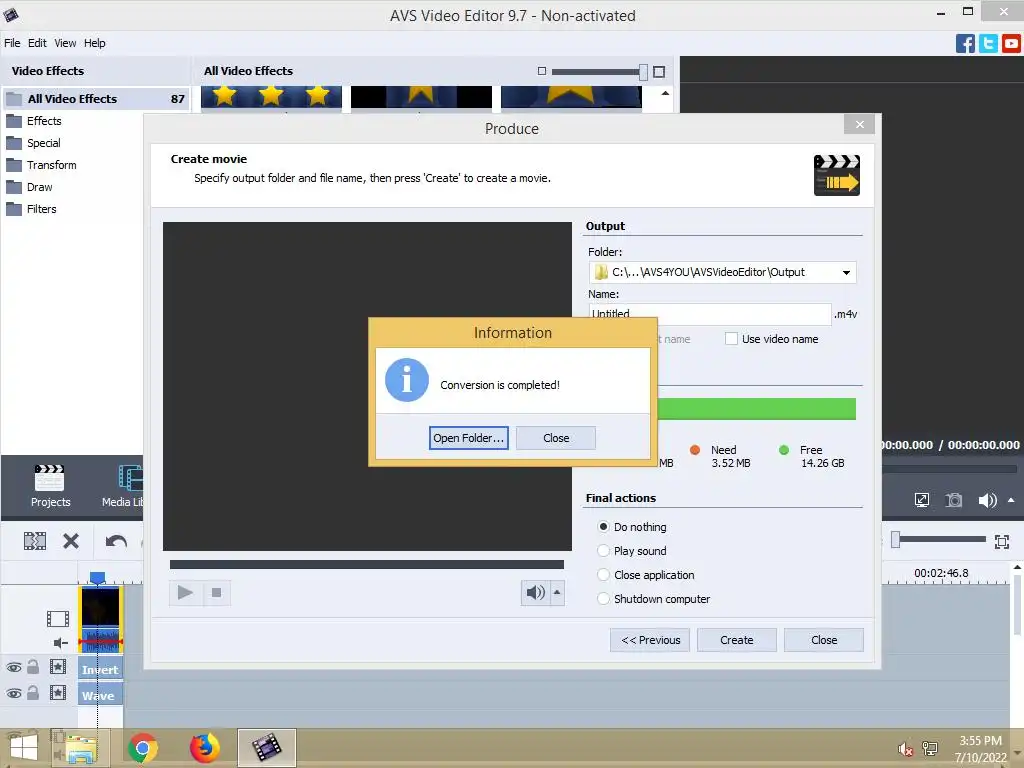Play the preview in Produce dialog
The height and width of the screenshot is (768, 1024).
point(185,592)
